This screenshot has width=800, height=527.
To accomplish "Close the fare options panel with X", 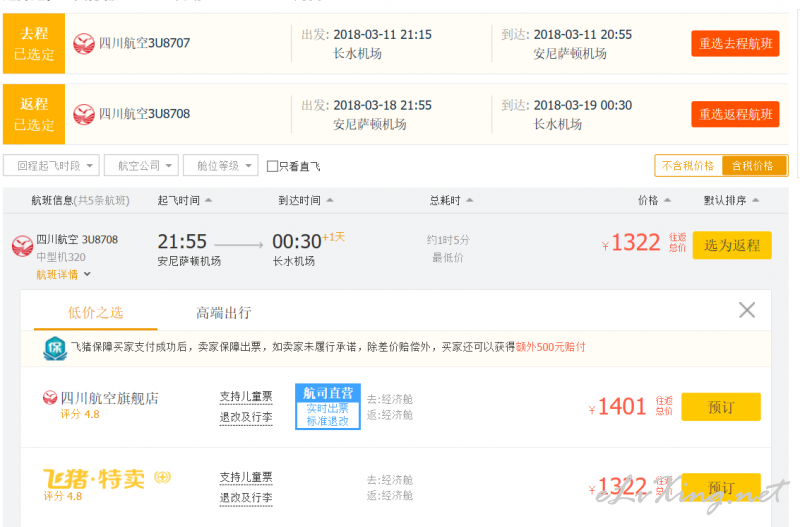I will click(x=747, y=310).
